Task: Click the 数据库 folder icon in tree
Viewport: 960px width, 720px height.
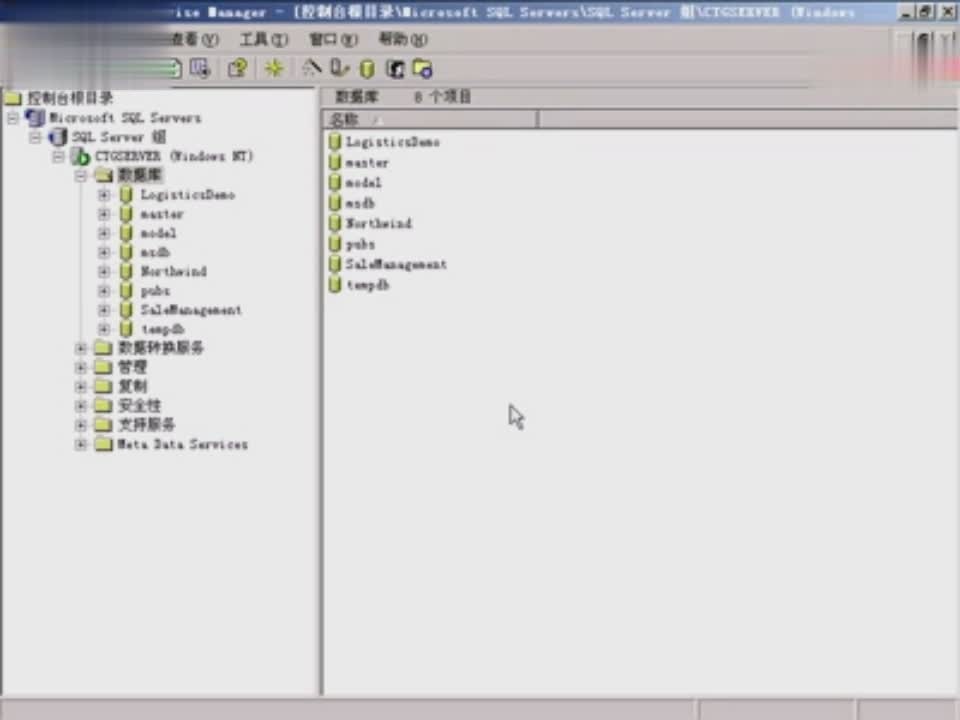Action: click(x=103, y=176)
